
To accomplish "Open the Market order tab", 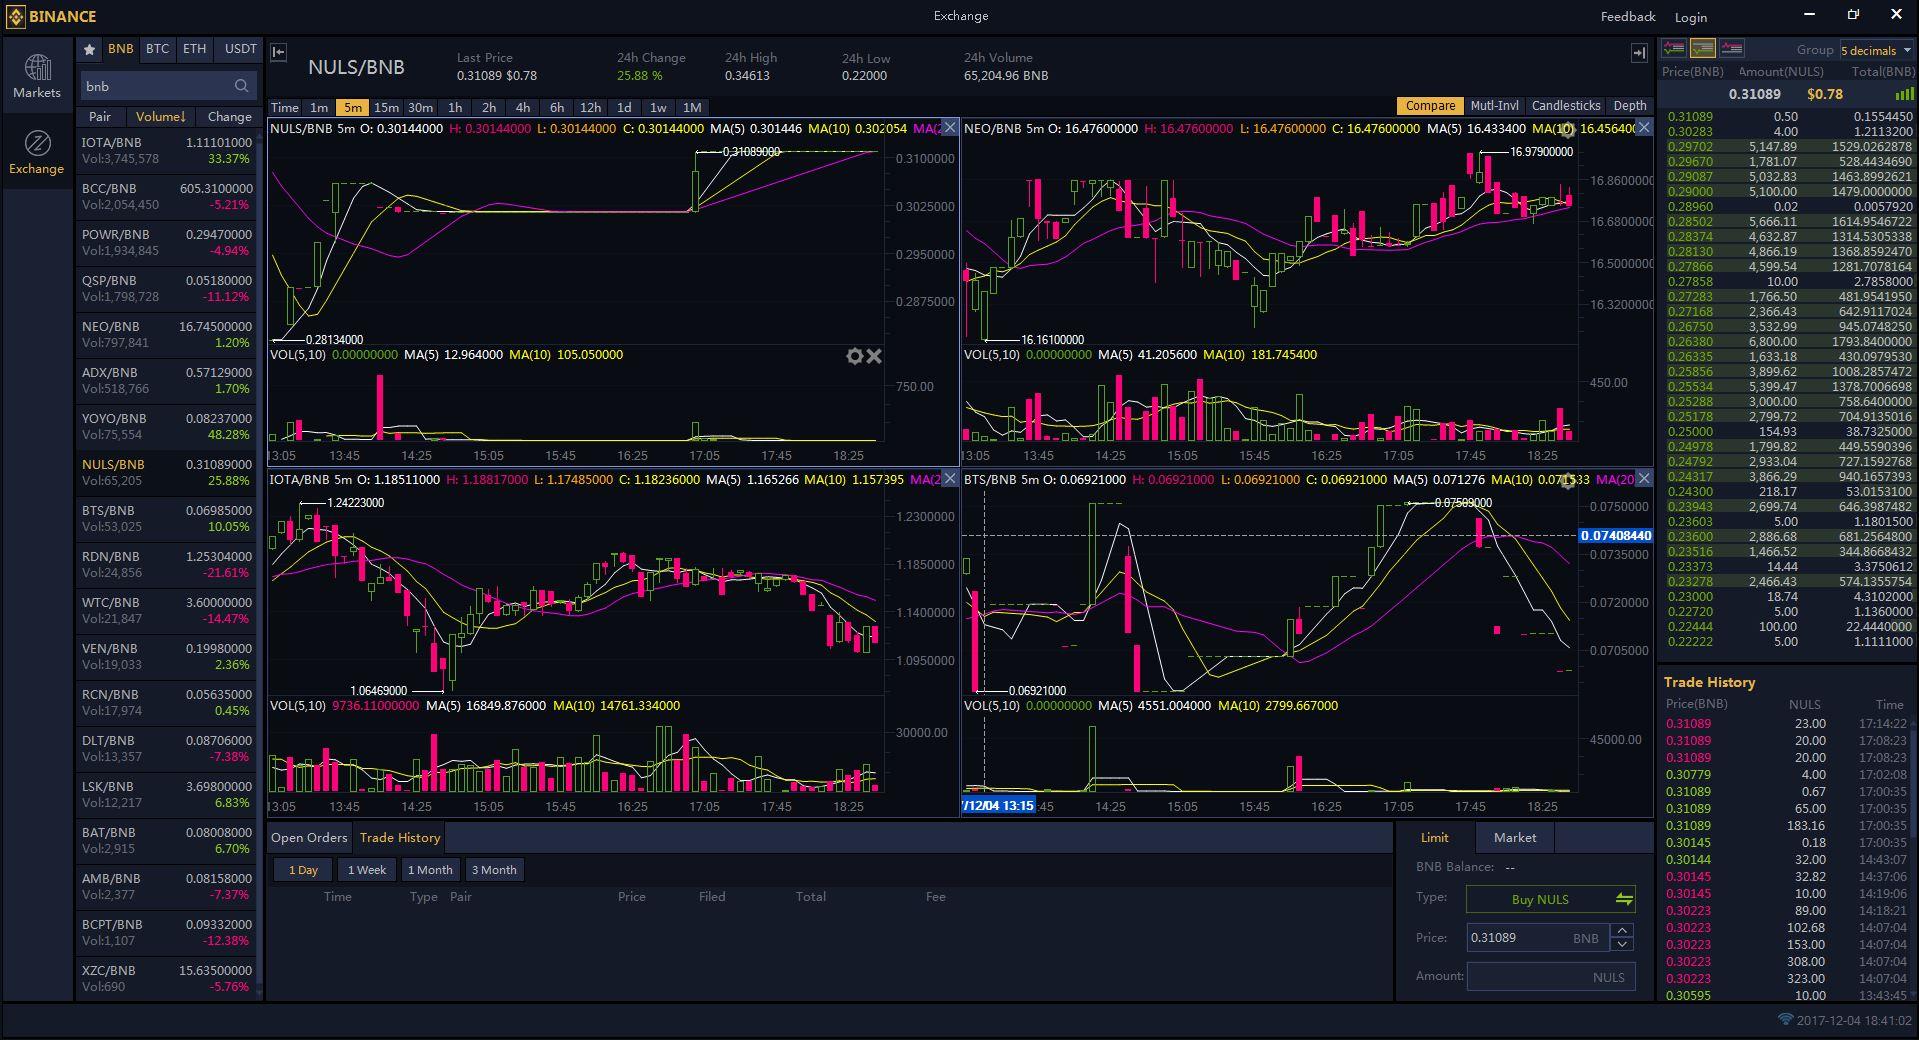I will pos(1515,837).
